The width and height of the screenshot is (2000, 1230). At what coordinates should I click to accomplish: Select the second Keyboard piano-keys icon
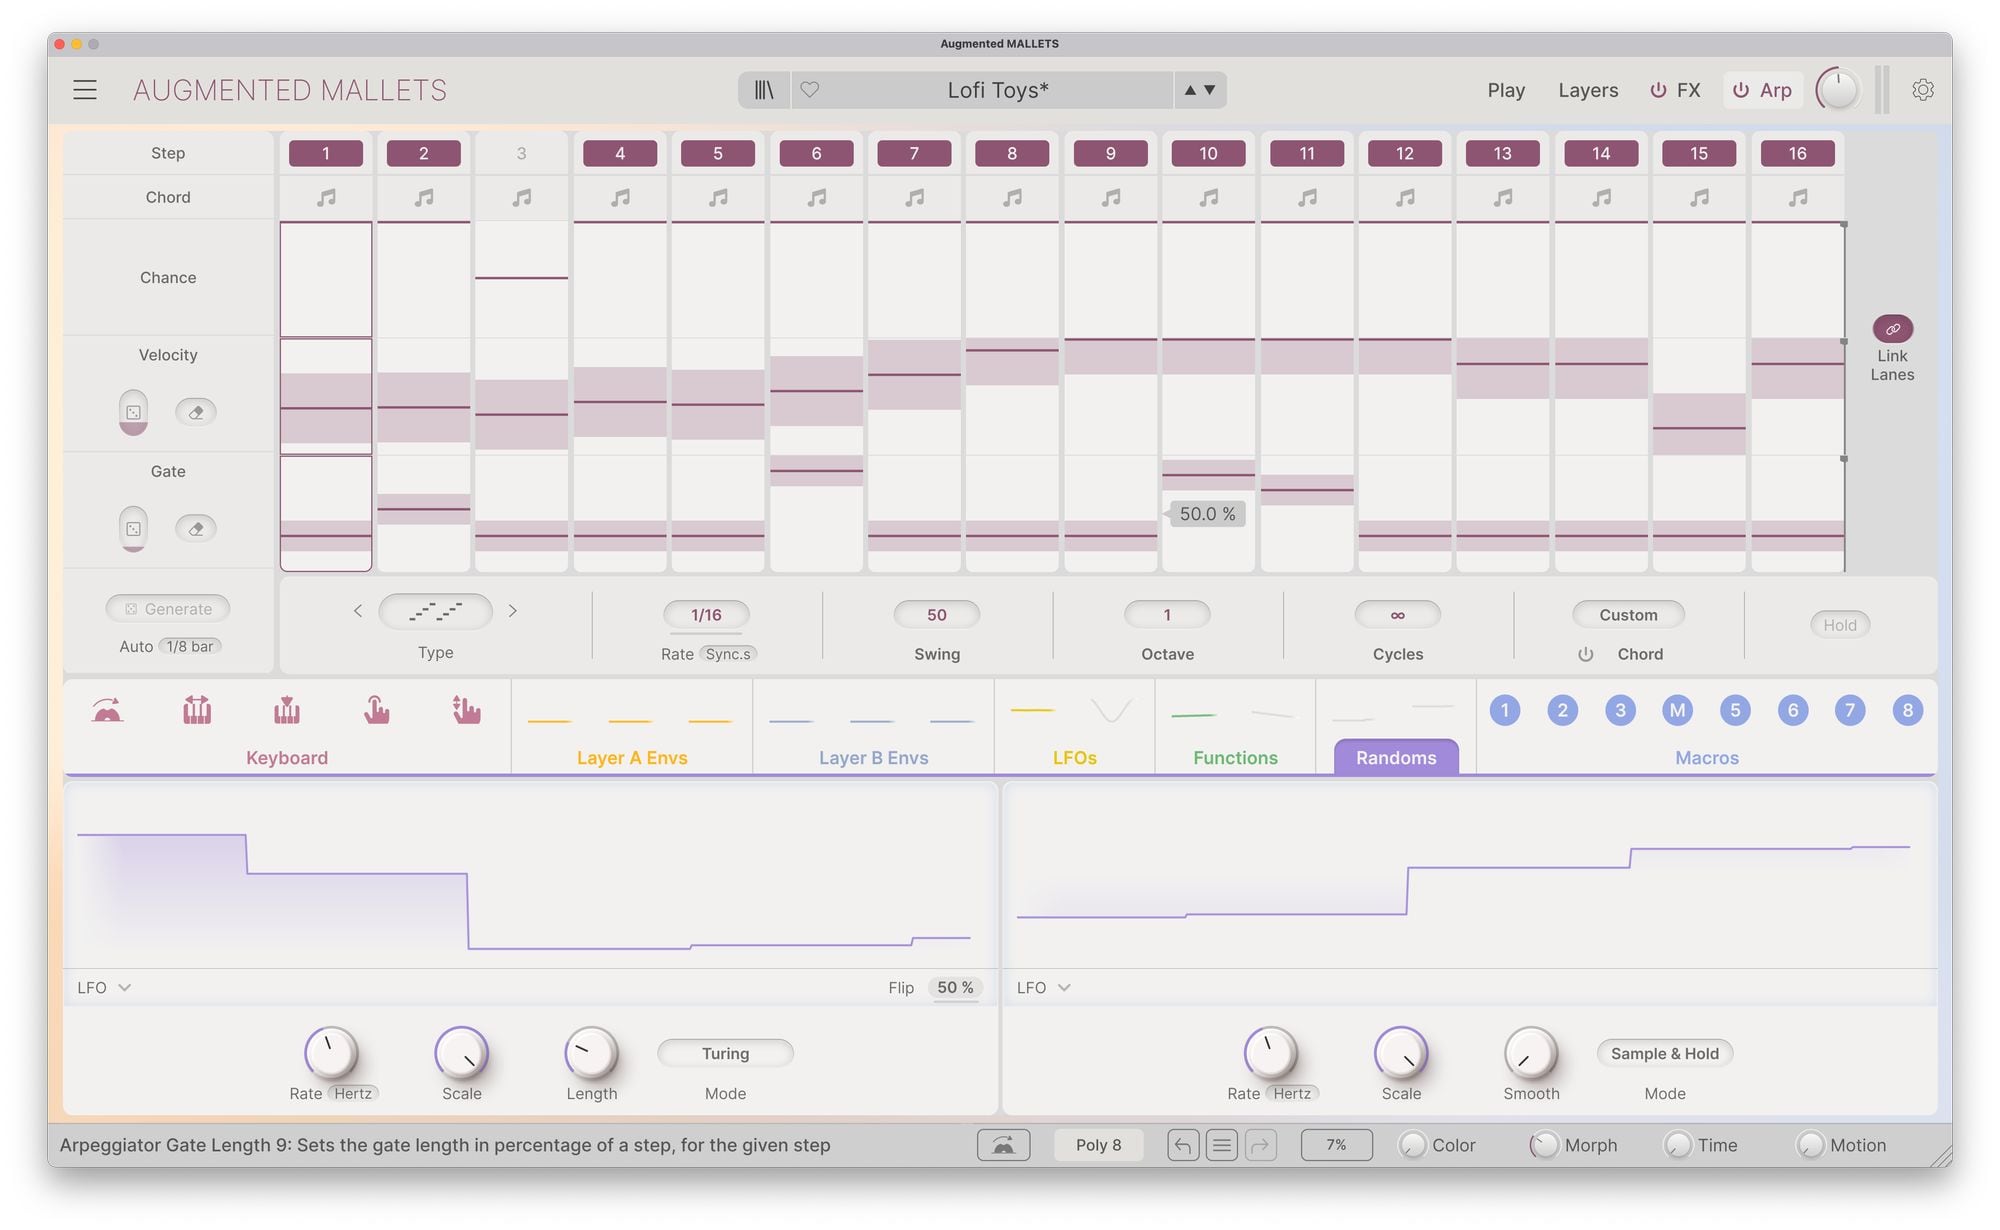click(x=197, y=711)
